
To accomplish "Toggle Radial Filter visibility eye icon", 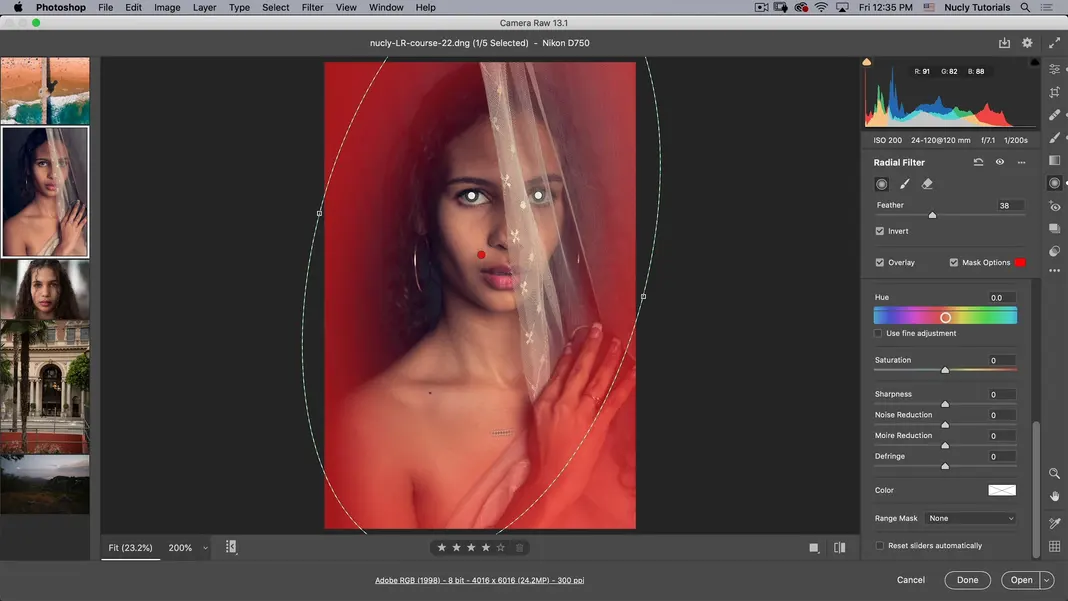I will pyautogui.click(x=999, y=162).
